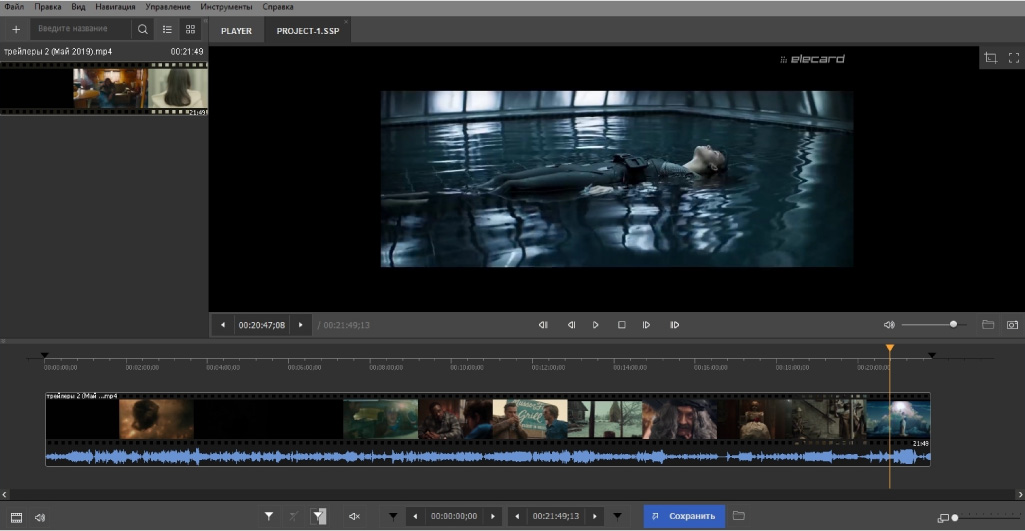Switch to the PLAYER tab

point(236,31)
